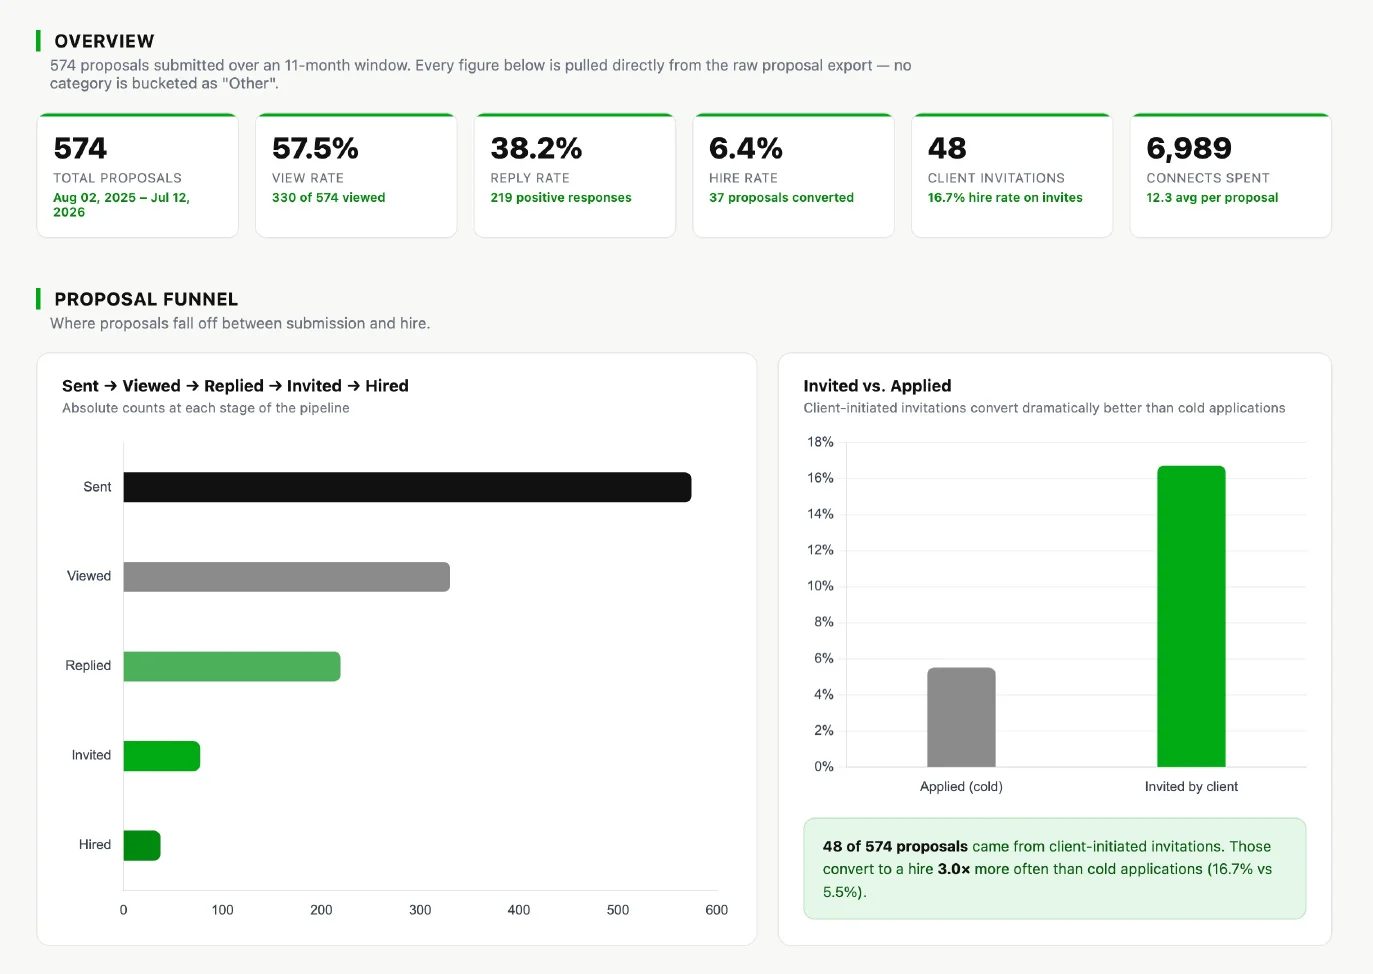Click the black Sent bar in funnel chart
1373x974 pixels.
(407, 487)
